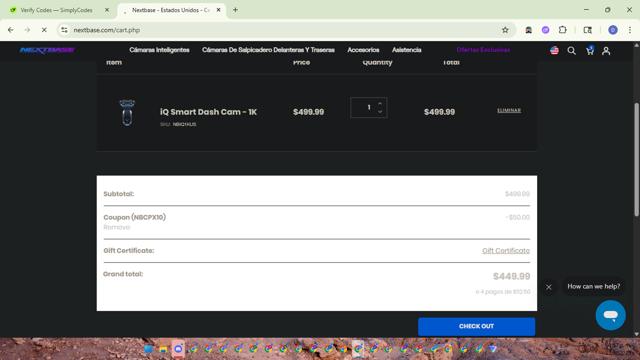This screenshot has width=640, height=360.
Task: Open the side panel icon in Chrome toolbar
Action: point(587,30)
